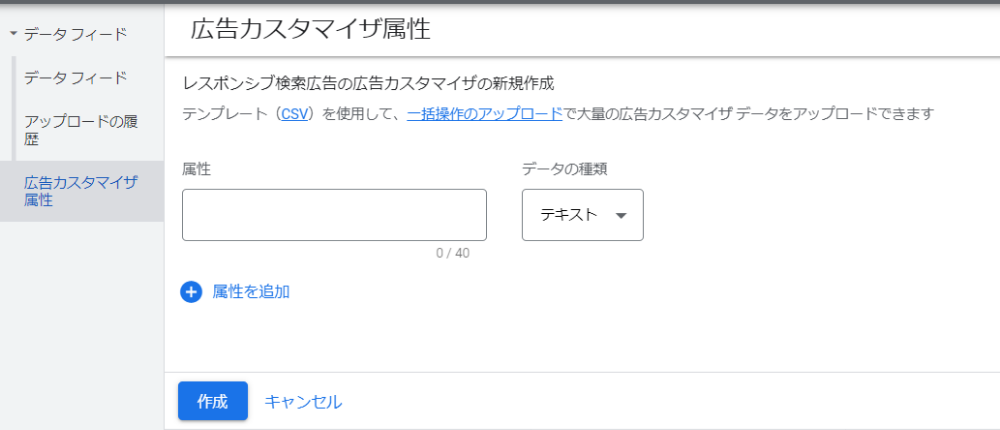1000x430 pixels.
Task: Open the テキスト data type dropdown
Action: point(582,215)
